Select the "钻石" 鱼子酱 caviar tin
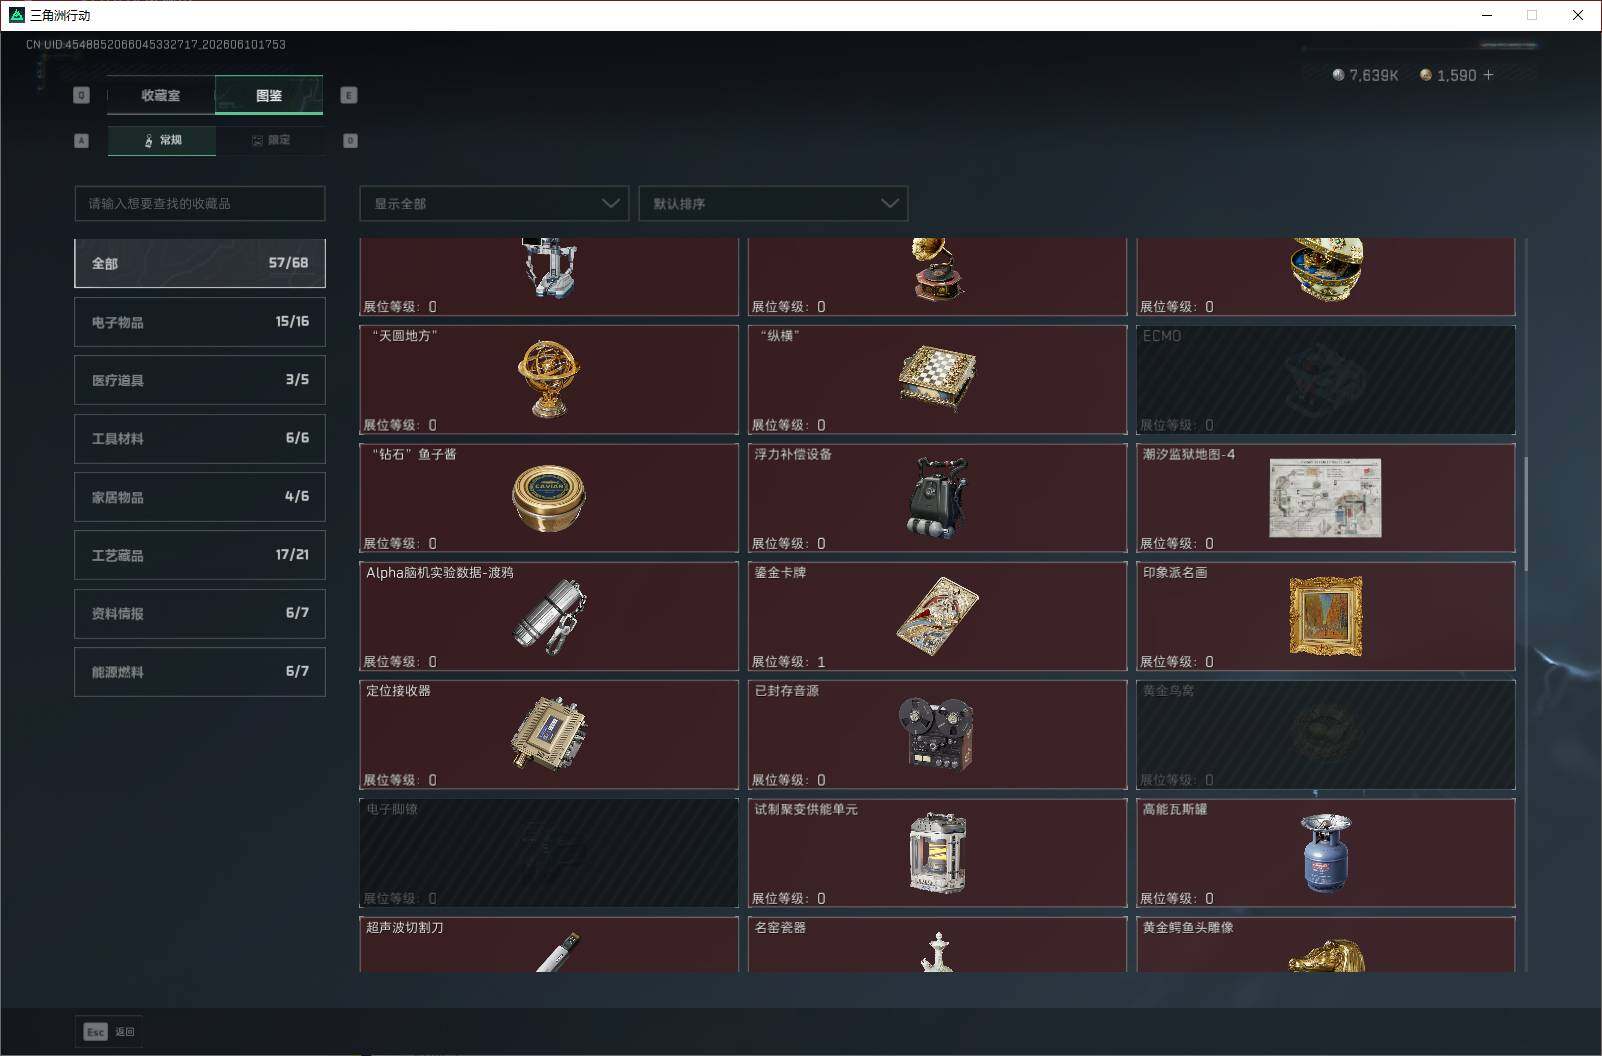This screenshot has height=1056, width=1602. click(549, 498)
